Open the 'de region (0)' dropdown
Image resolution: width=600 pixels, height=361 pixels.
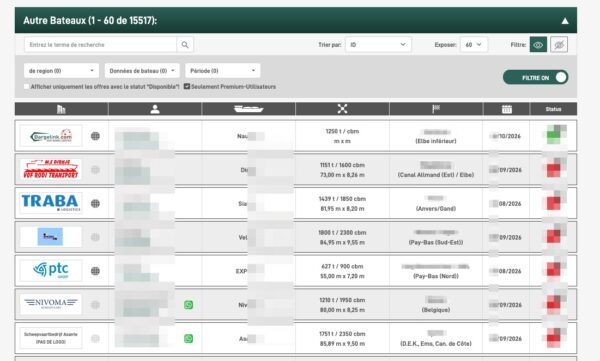click(61, 71)
